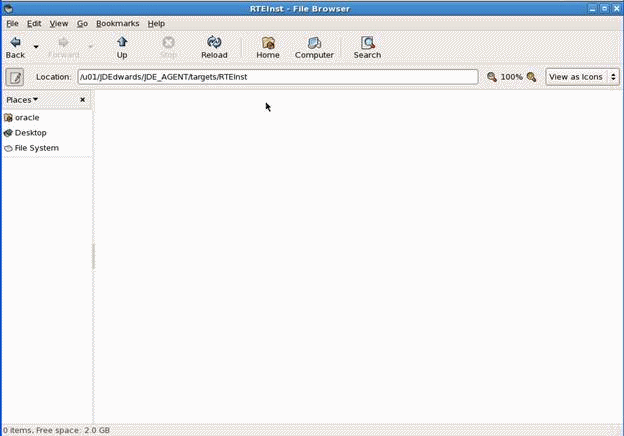This screenshot has width=624, height=436.
Task: Zoom in with the magnifier icon
Action: 531,77
